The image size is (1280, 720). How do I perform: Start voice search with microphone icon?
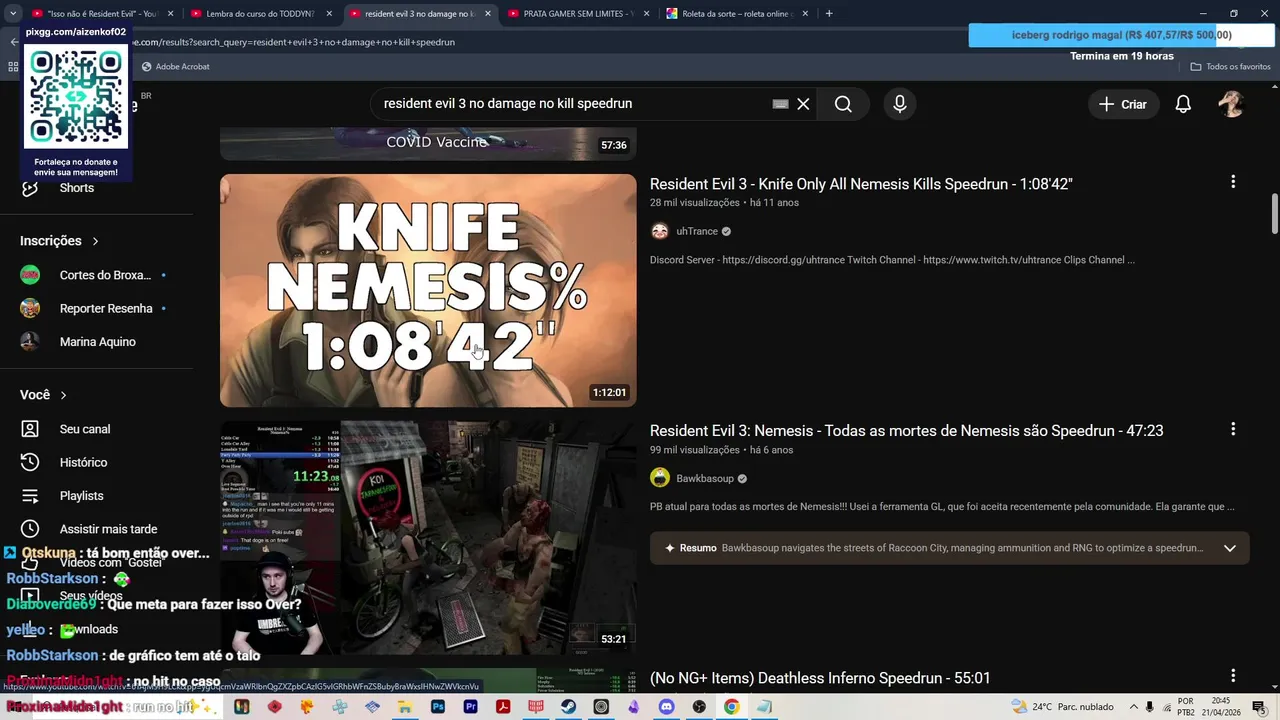(x=900, y=104)
